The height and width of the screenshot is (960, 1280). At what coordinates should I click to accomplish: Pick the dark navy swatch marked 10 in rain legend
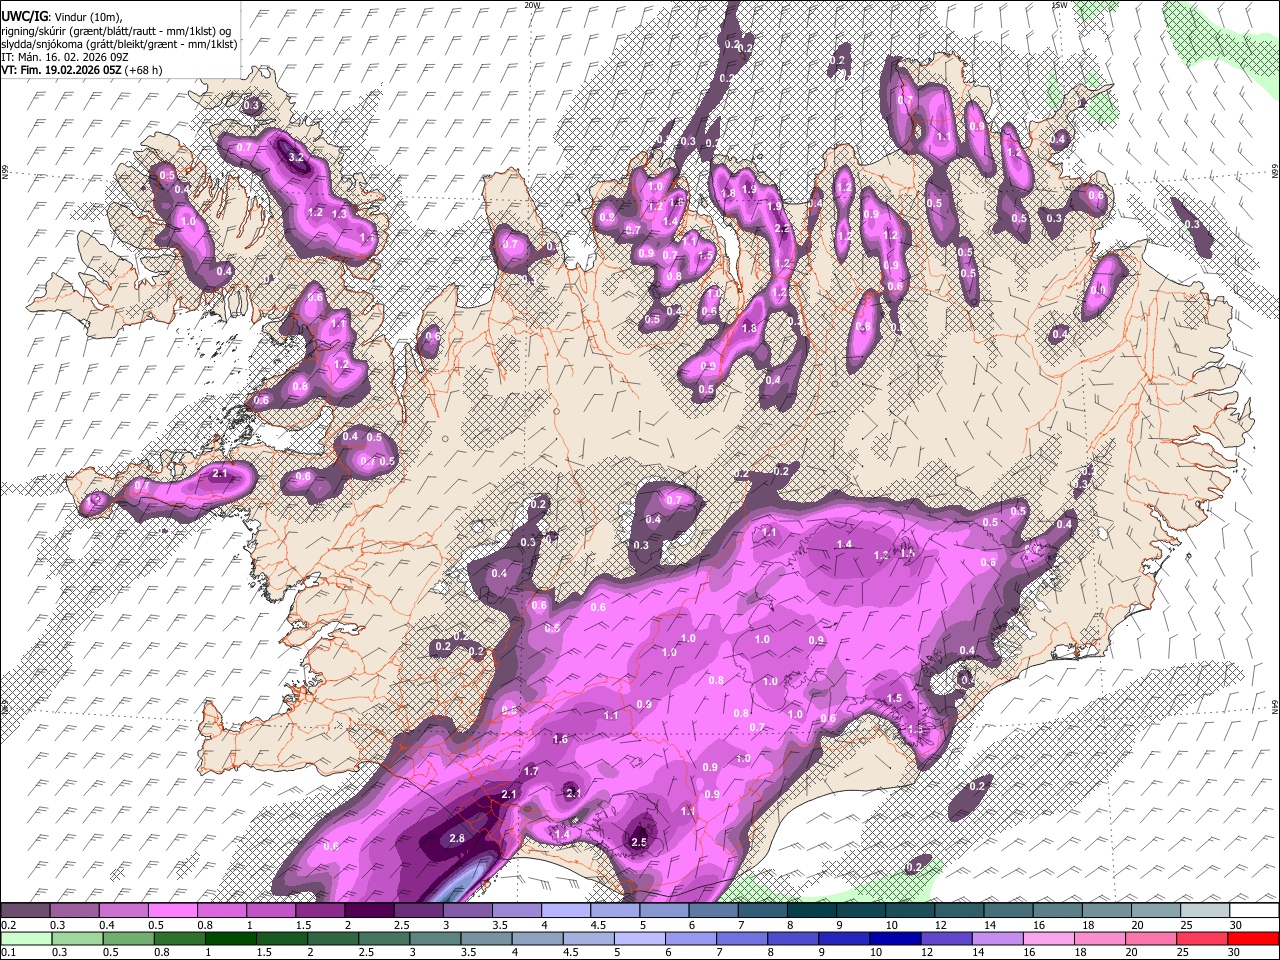coord(894,938)
